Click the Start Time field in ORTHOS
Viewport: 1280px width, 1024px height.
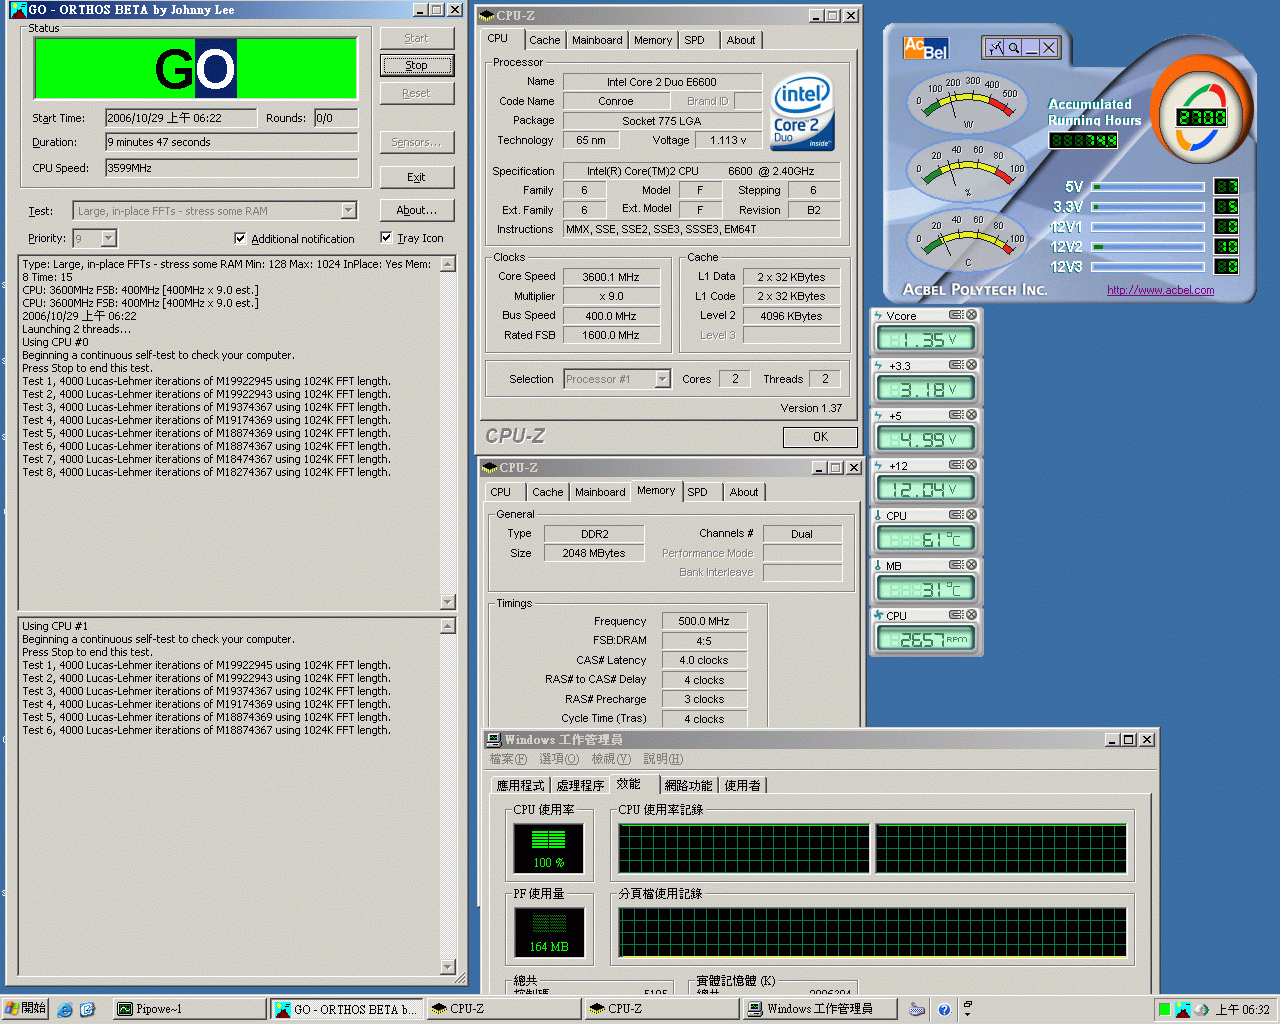click(181, 118)
